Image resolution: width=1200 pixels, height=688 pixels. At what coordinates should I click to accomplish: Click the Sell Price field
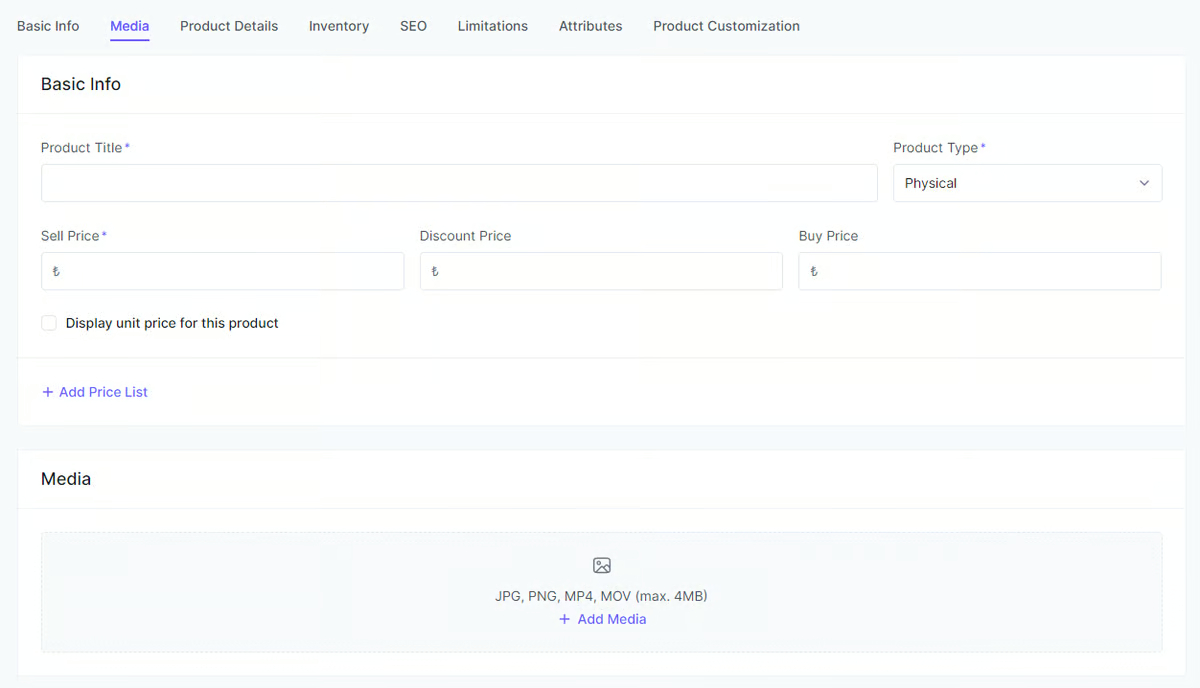[x=222, y=271]
